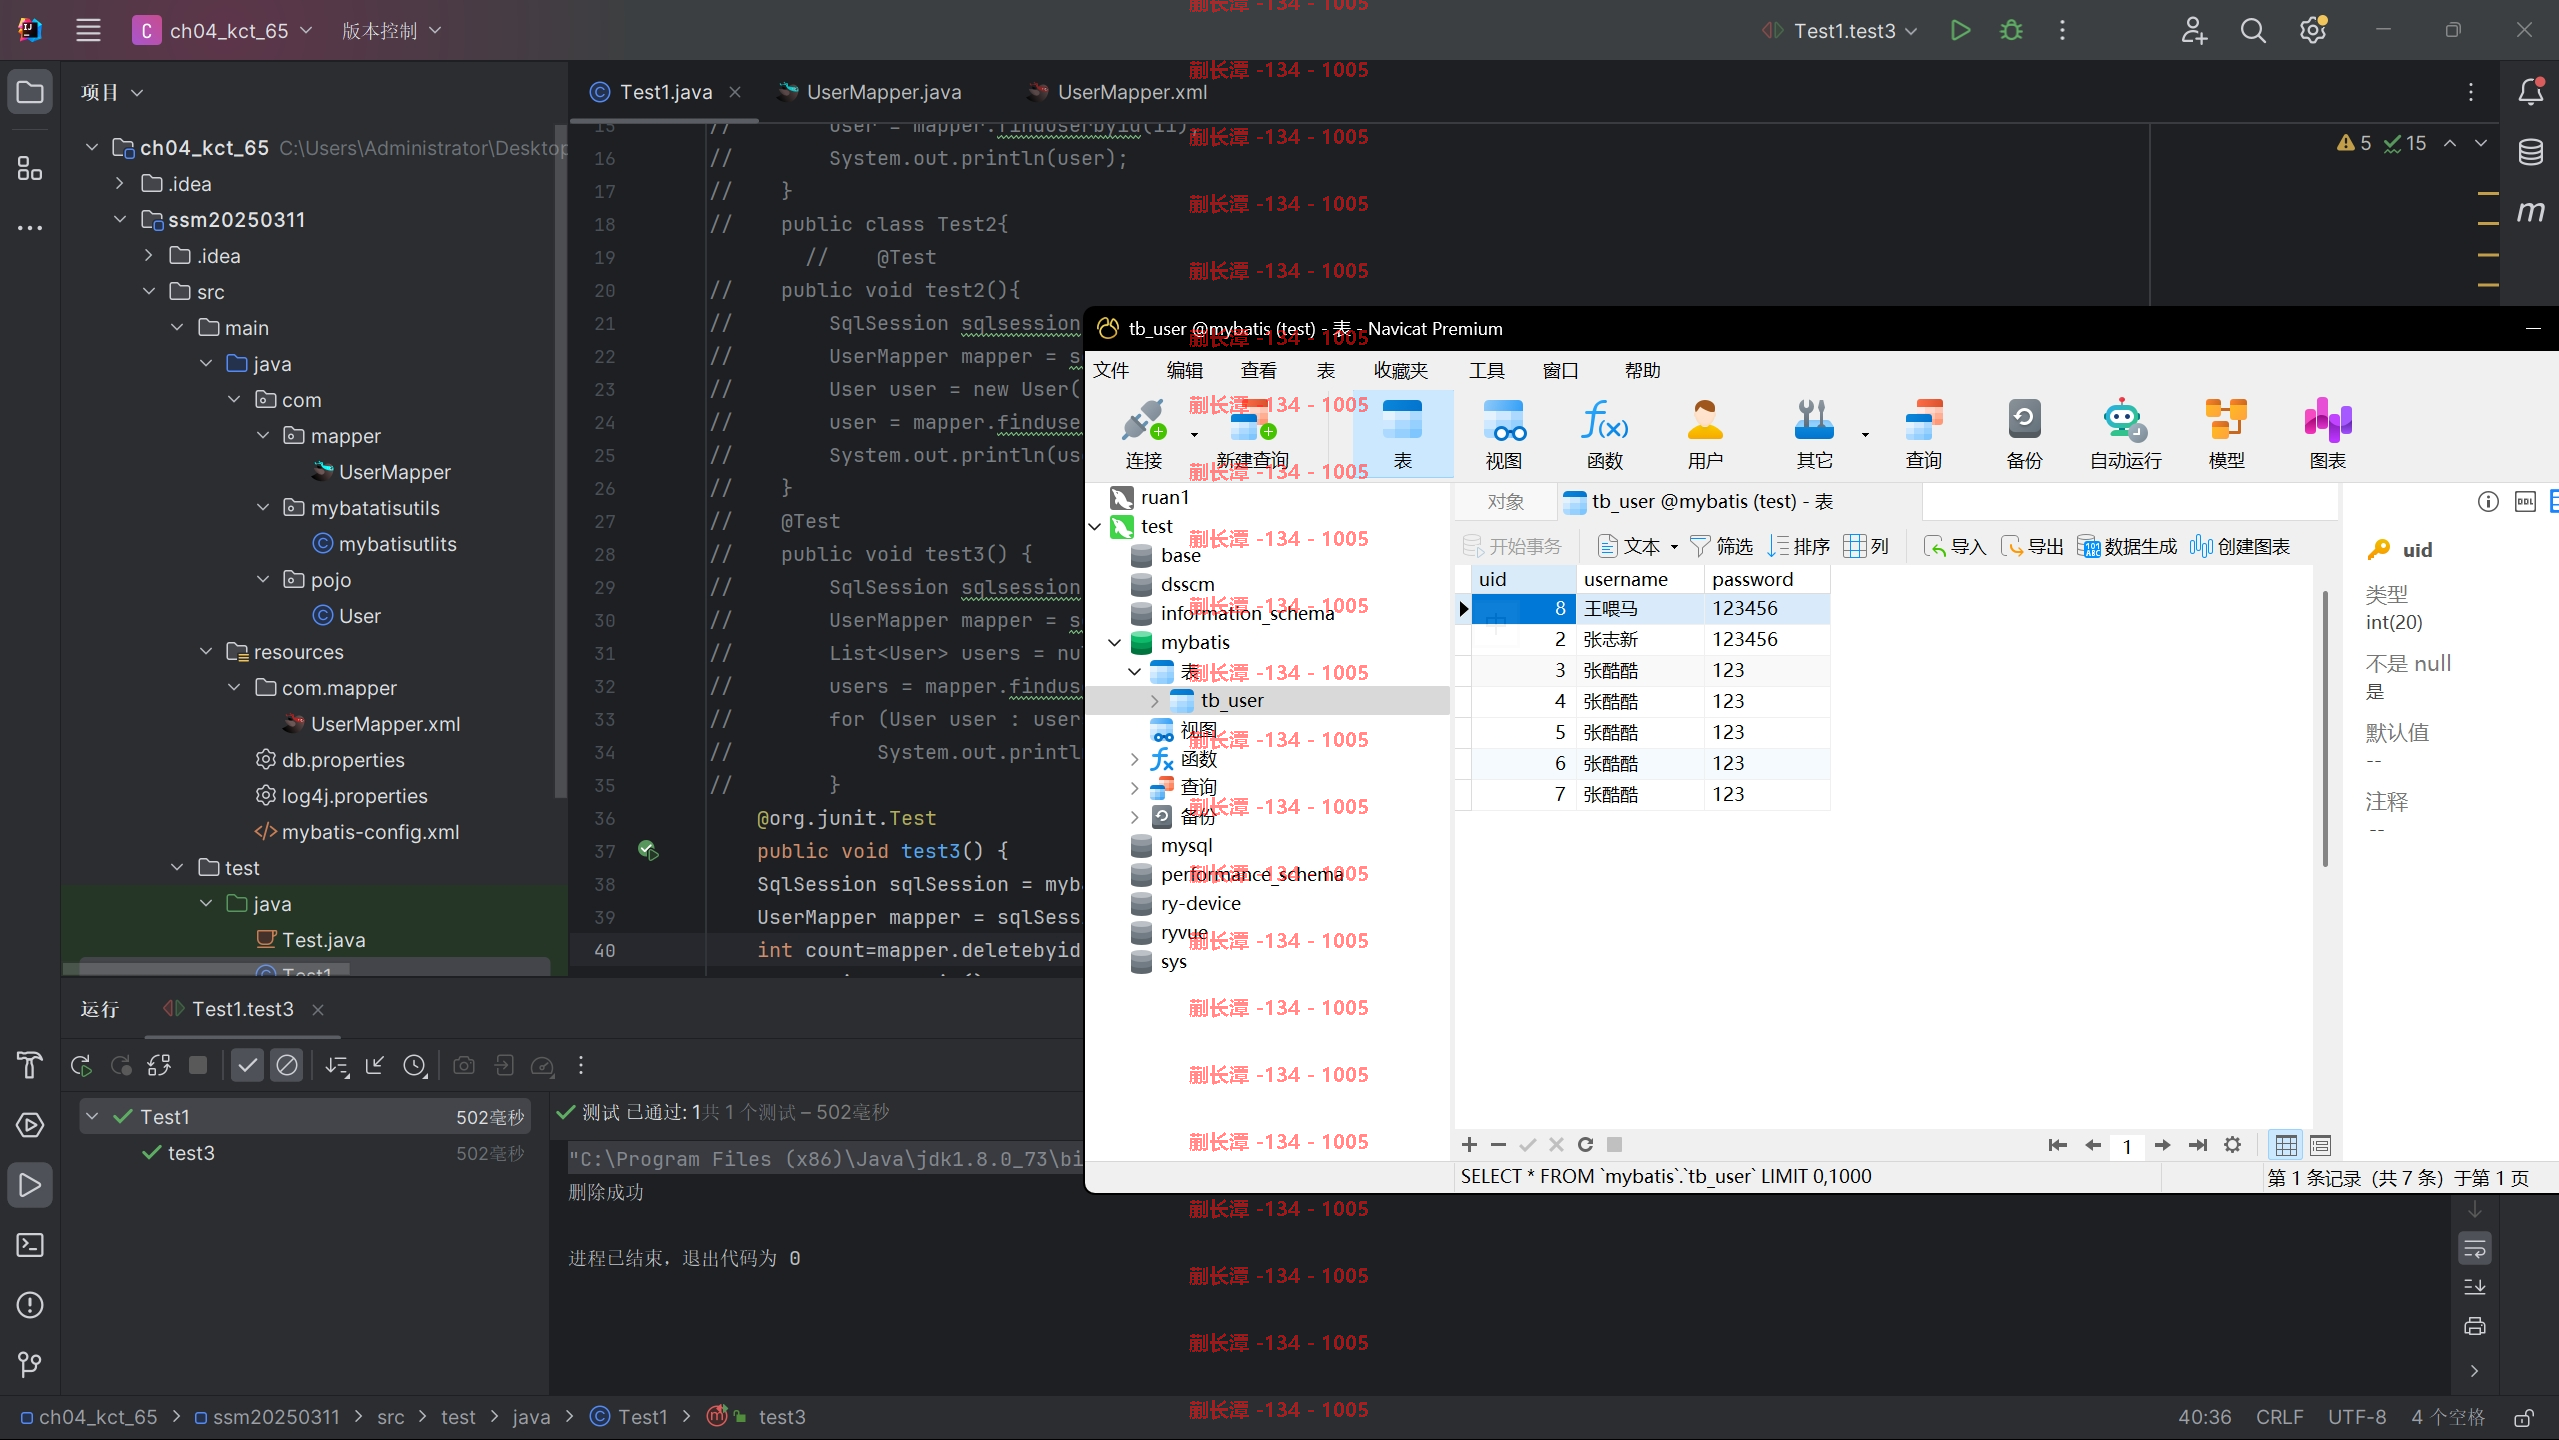This screenshot has height=1440, width=2559.
Task: Open Navicat Charts (图表) icon
Action: (x=2327, y=433)
